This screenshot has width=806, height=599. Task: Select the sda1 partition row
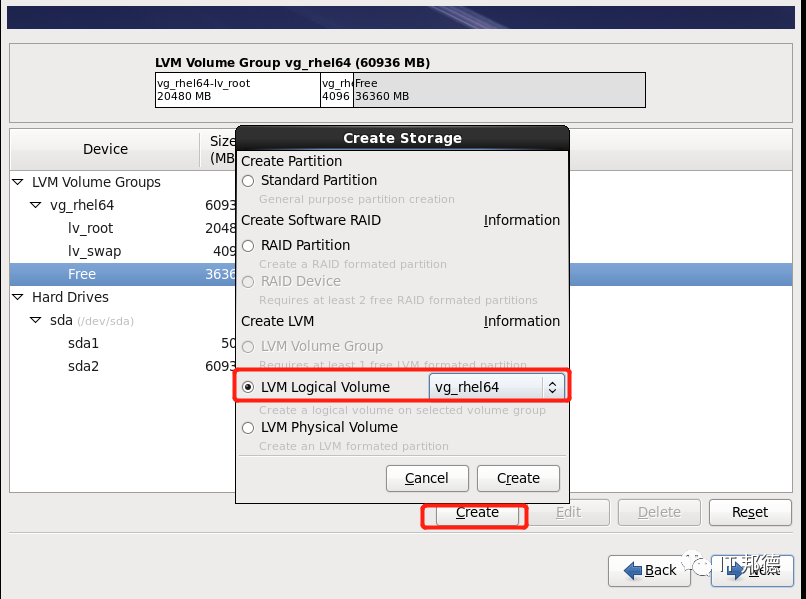point(122,343)
